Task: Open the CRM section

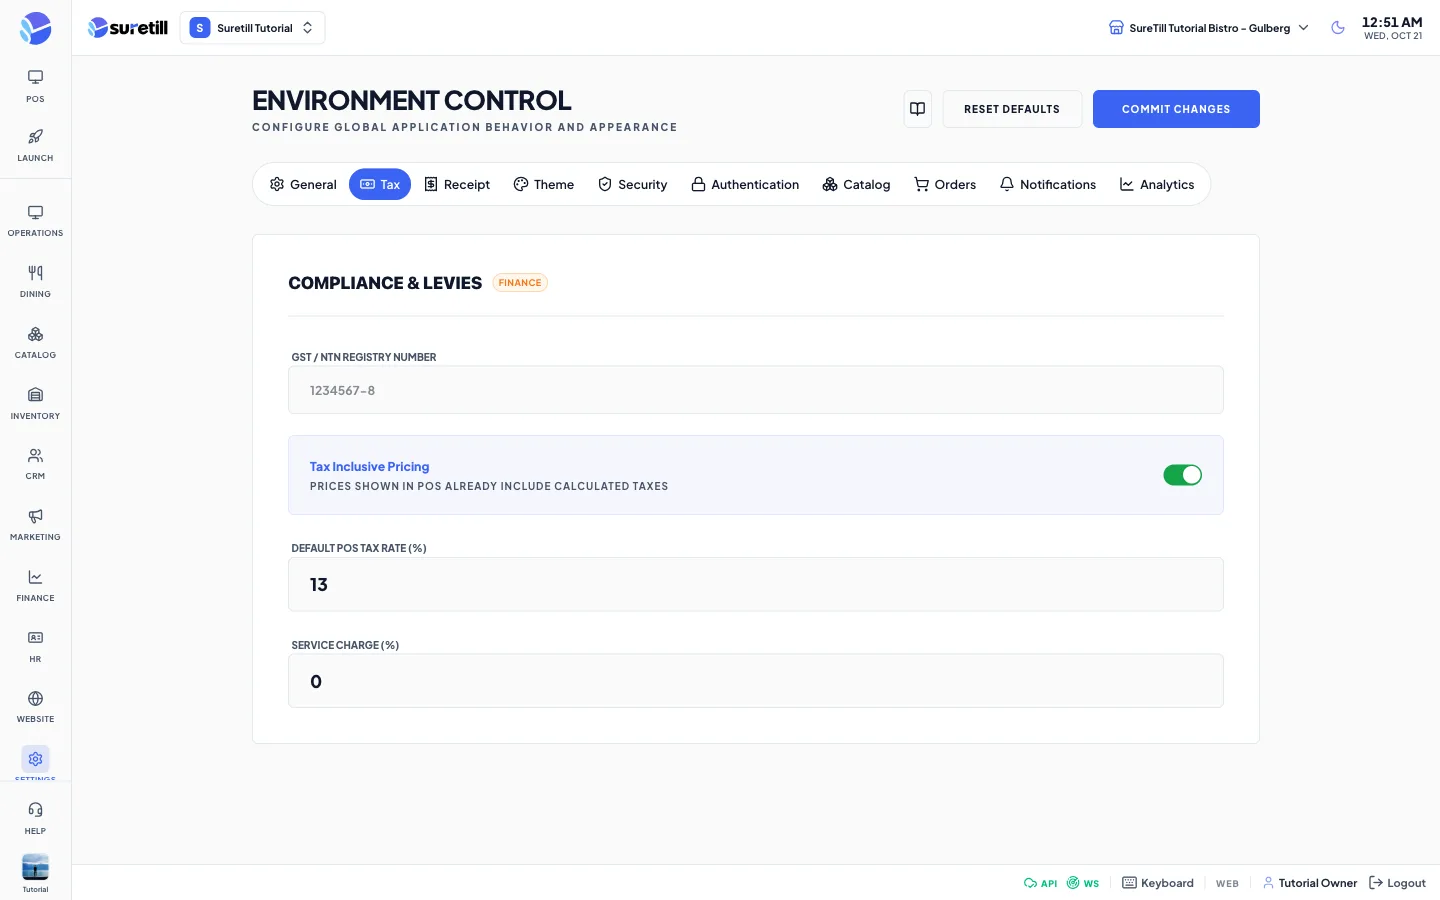Action: 35,464
